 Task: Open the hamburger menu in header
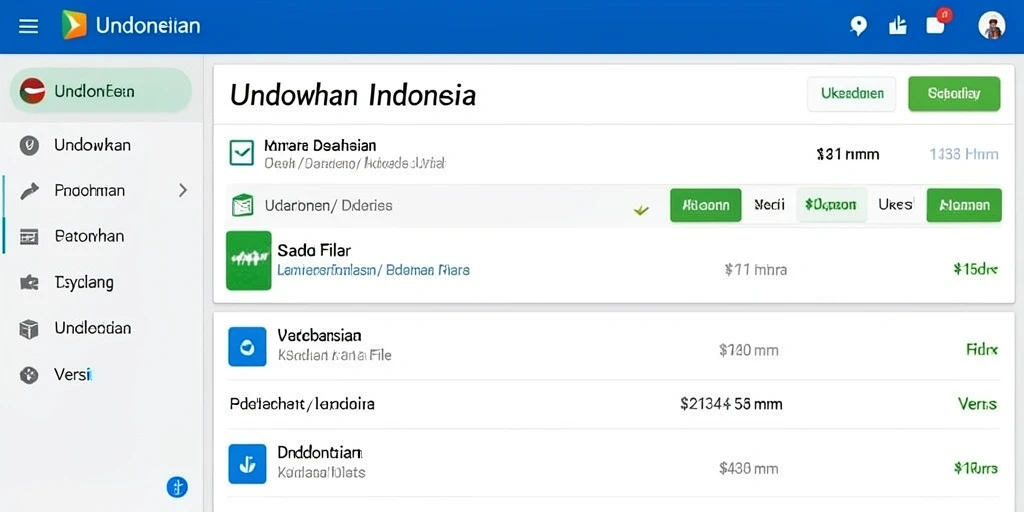[28, 26]
